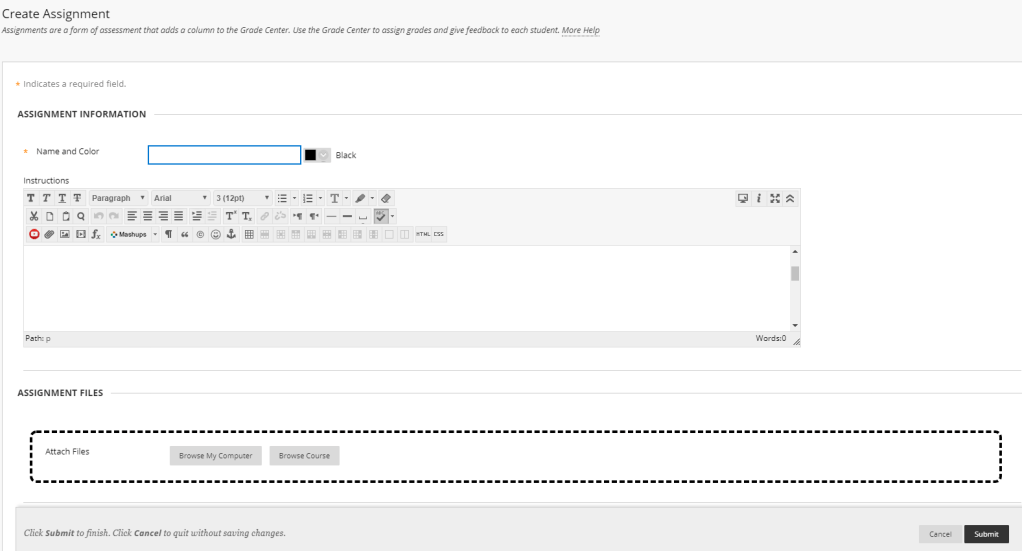Open the Mashups menu
The height and width of the screenshot is (551, 1022).
coord(127,234)
